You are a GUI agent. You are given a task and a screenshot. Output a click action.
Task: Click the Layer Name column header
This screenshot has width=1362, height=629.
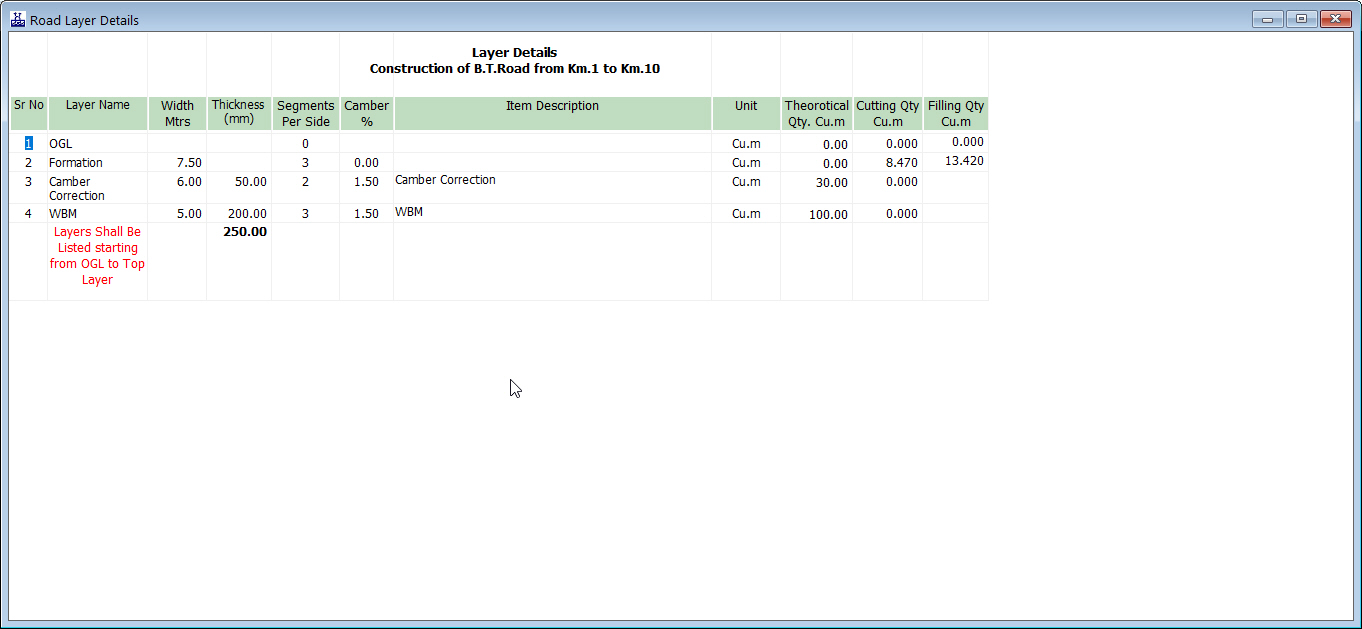coord(97,113)
